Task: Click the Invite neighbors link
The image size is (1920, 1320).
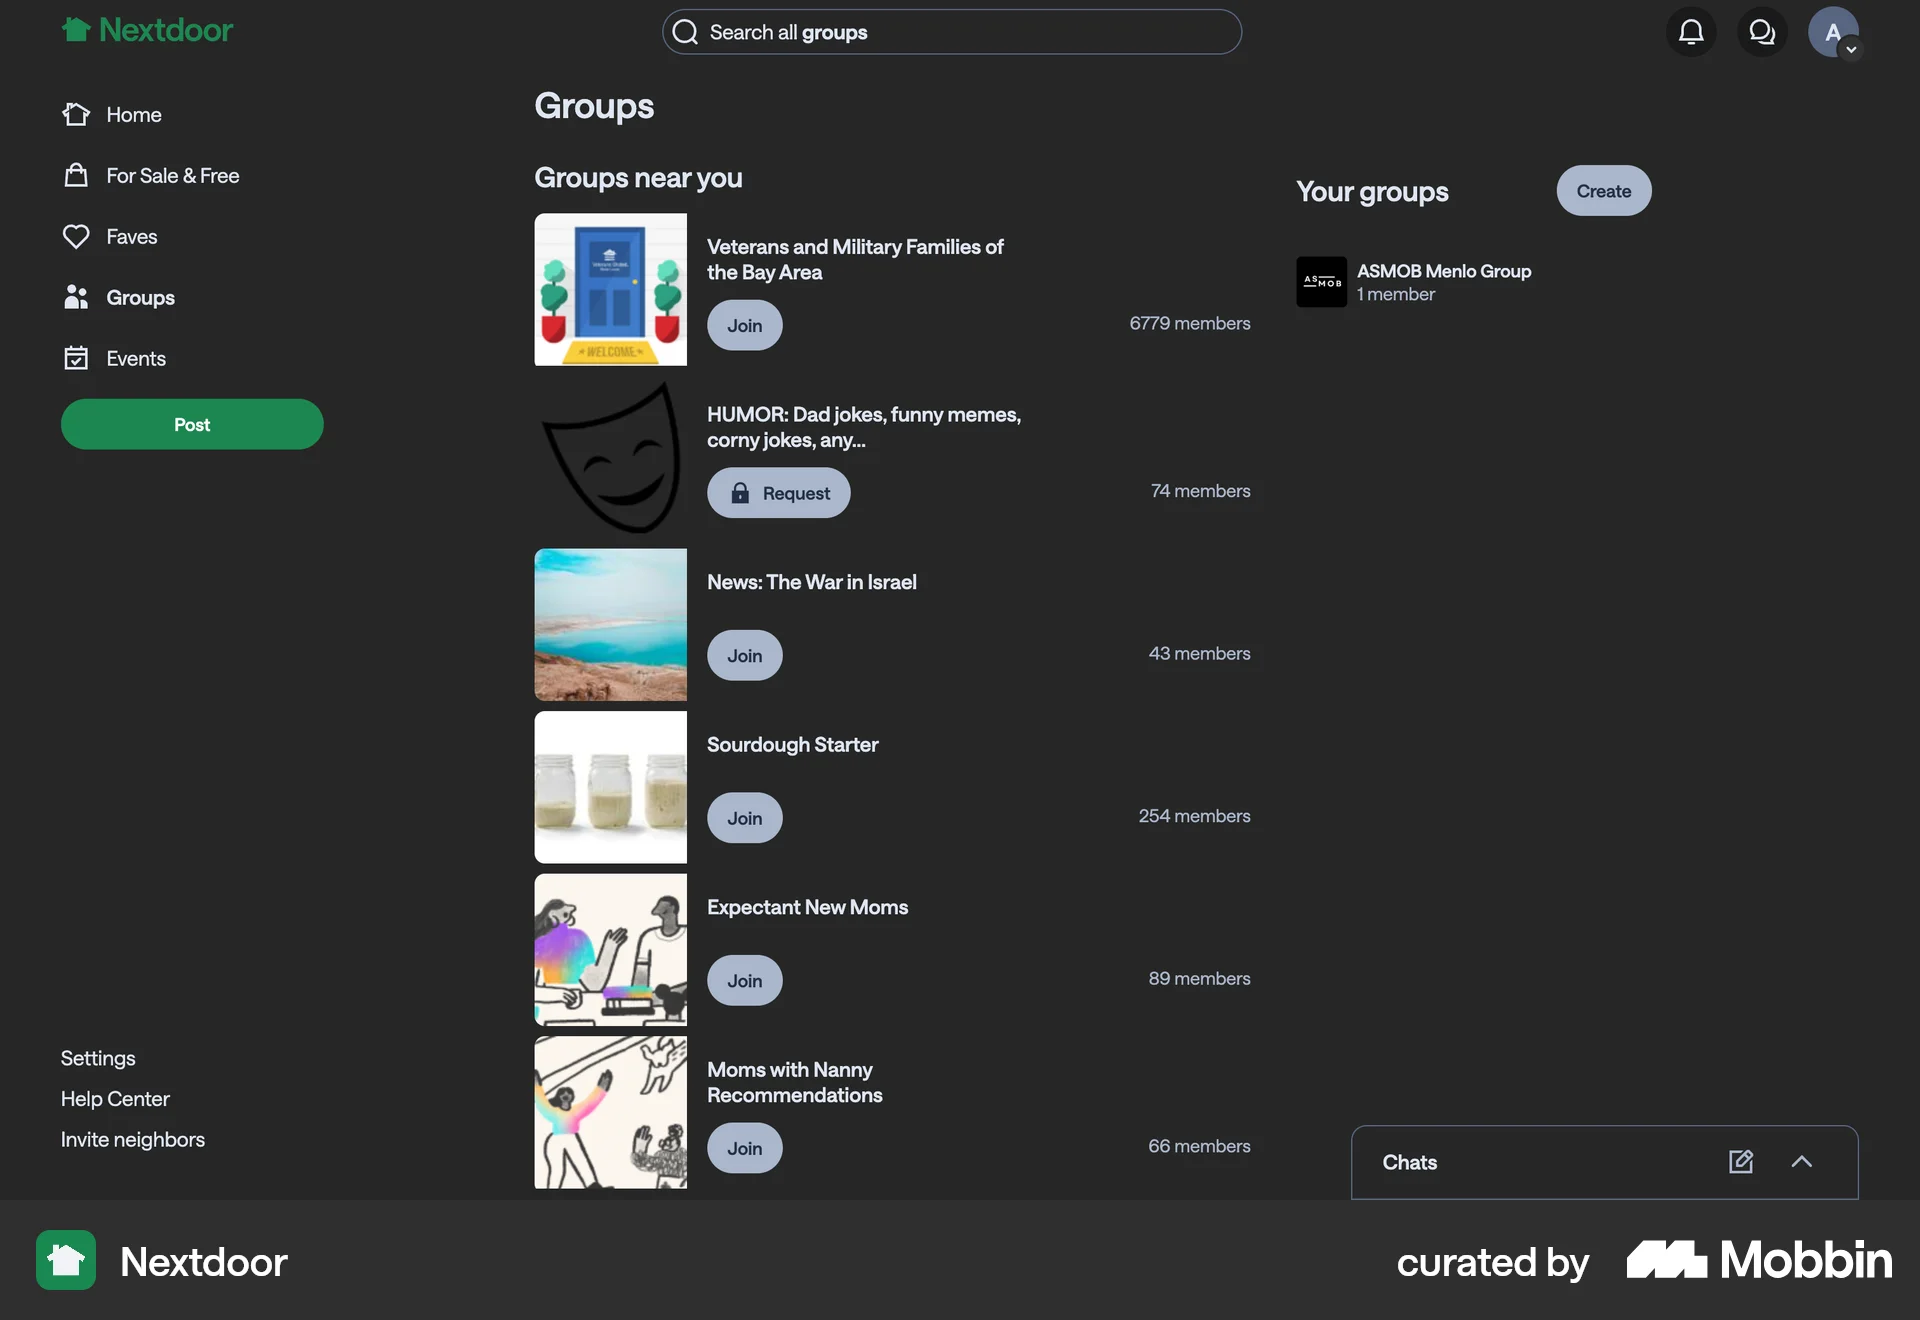Action: pyautogui.click(x=132, y=1139)
